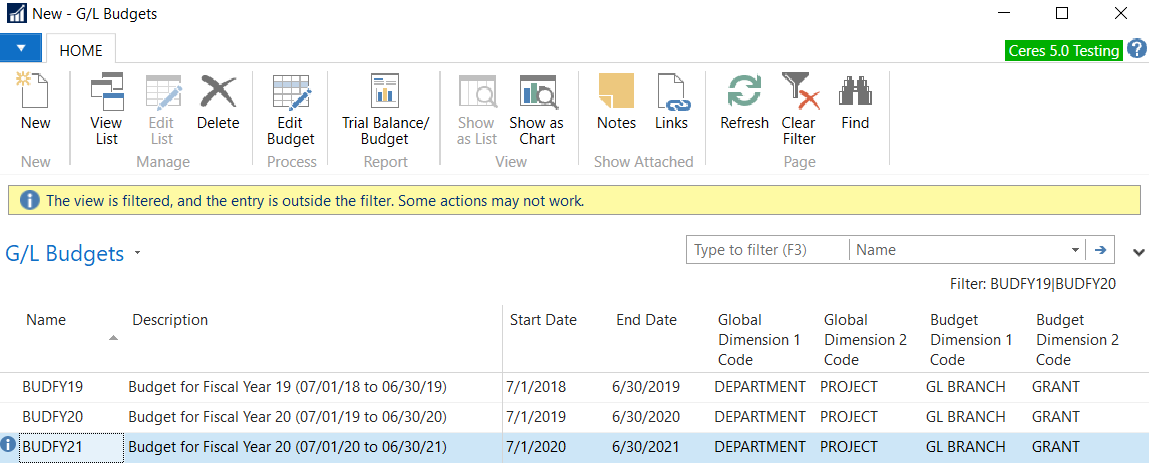The height and width of the screenshot is (463, 1149).
Task: Open Edit Budget from the ribbon
Action: [x=290, y=108]
